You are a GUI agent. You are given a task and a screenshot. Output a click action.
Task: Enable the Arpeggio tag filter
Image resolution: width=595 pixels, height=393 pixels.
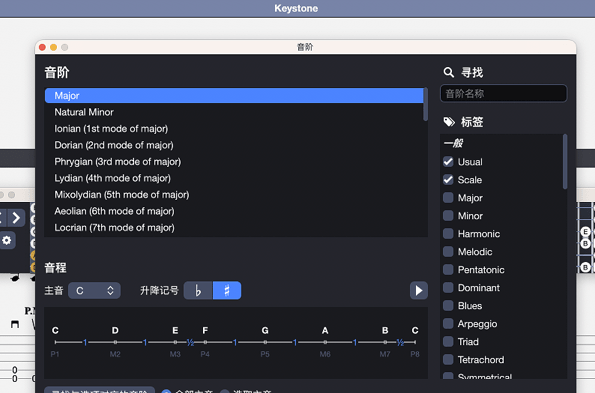pyautogui.click(x=448, y=324)
